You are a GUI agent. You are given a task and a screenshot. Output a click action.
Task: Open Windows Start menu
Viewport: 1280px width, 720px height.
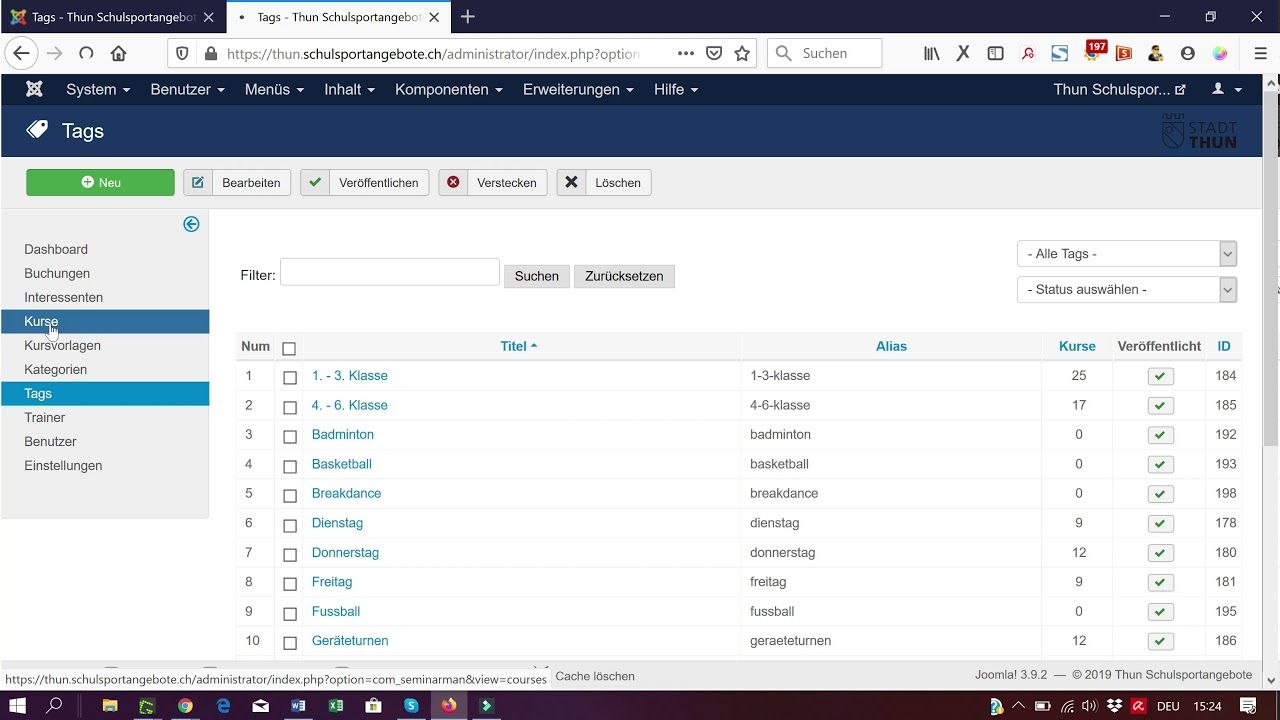[17, 705]
